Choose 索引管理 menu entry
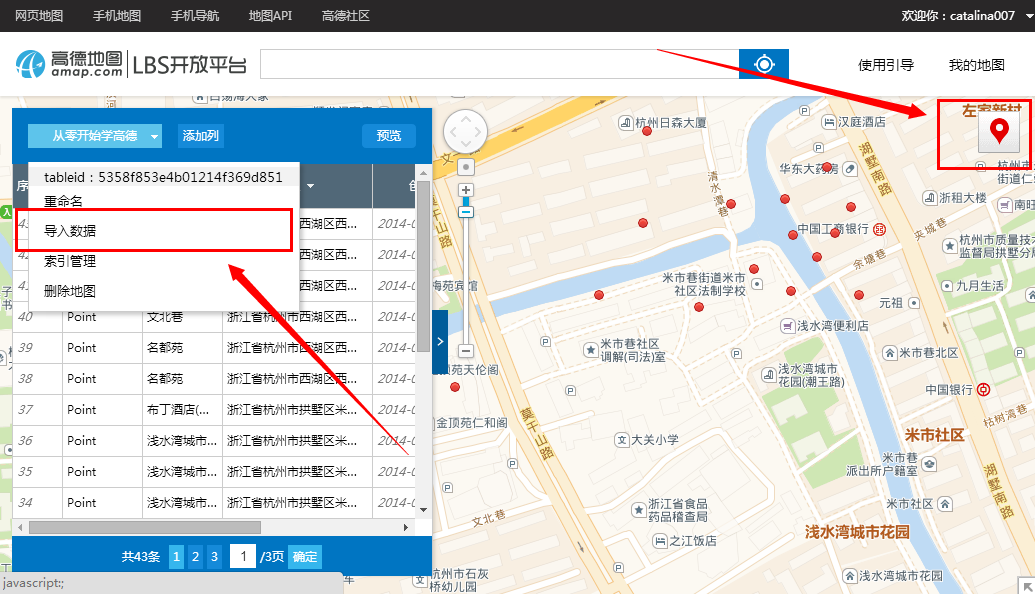This screenshot has height=594, width=1035. pyautogui.click(x=70, y=261)
